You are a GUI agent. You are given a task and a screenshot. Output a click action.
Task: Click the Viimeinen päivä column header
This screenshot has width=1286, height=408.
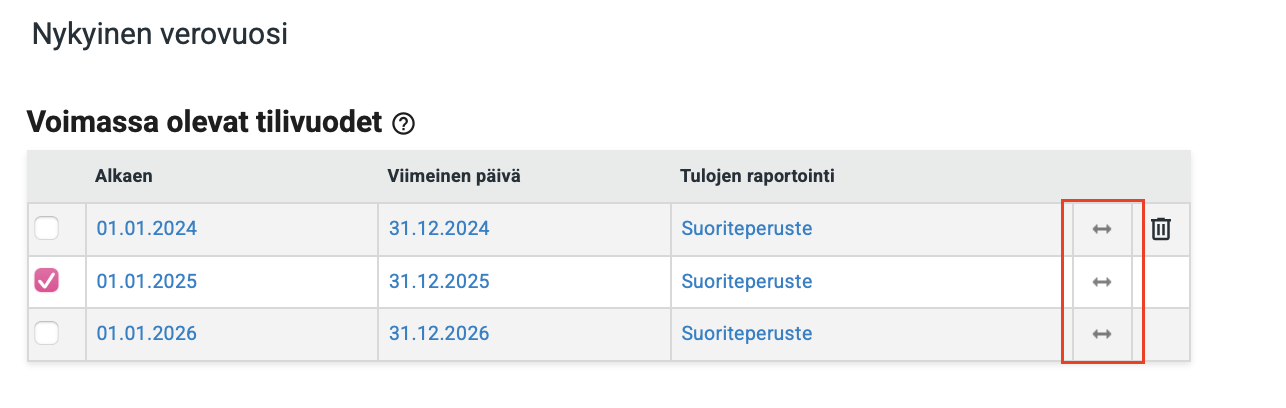[x=454, y=176]
